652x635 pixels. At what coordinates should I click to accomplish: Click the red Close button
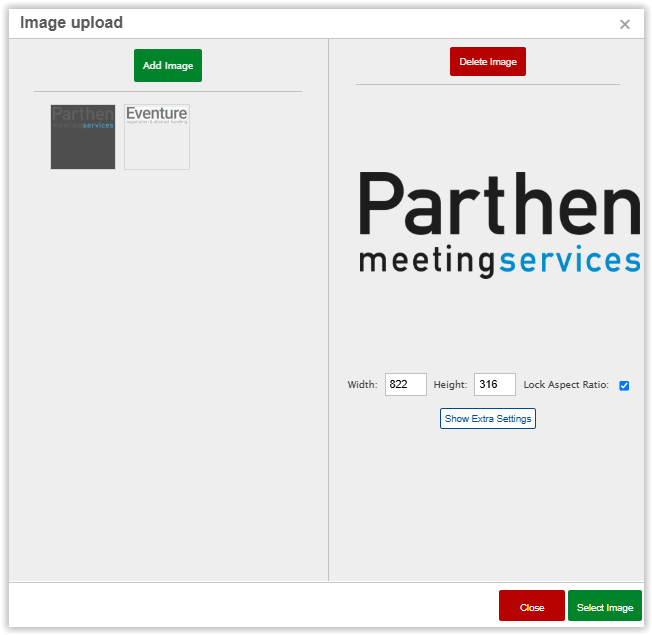[531, 607]
